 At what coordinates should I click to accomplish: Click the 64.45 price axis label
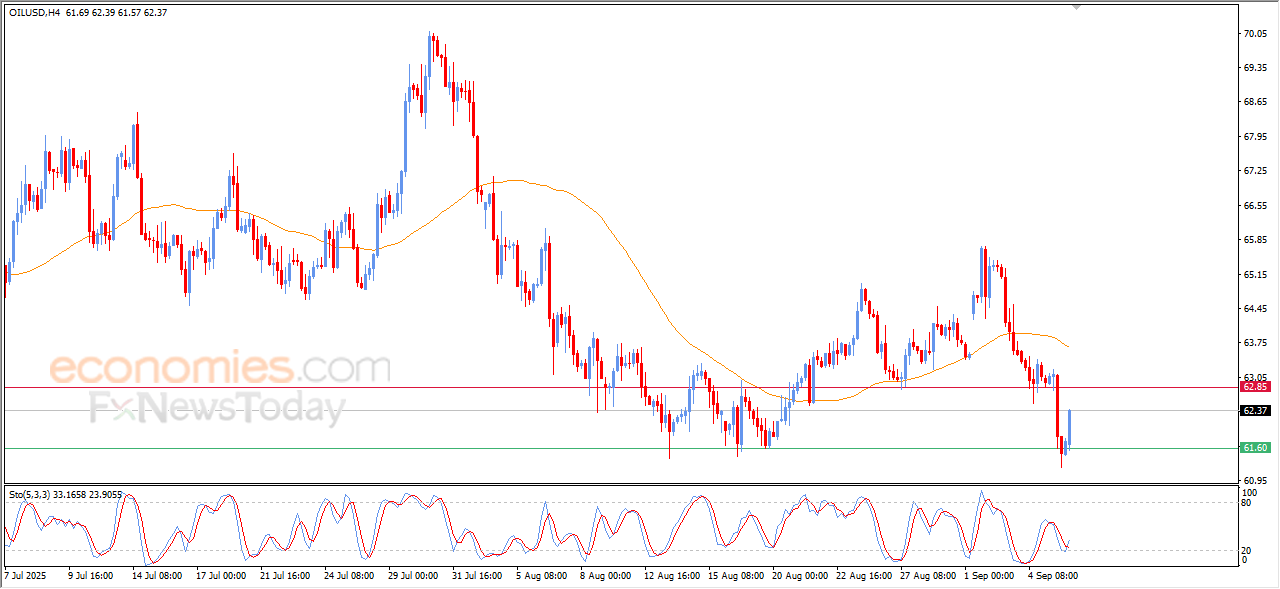click(1256, 309)
